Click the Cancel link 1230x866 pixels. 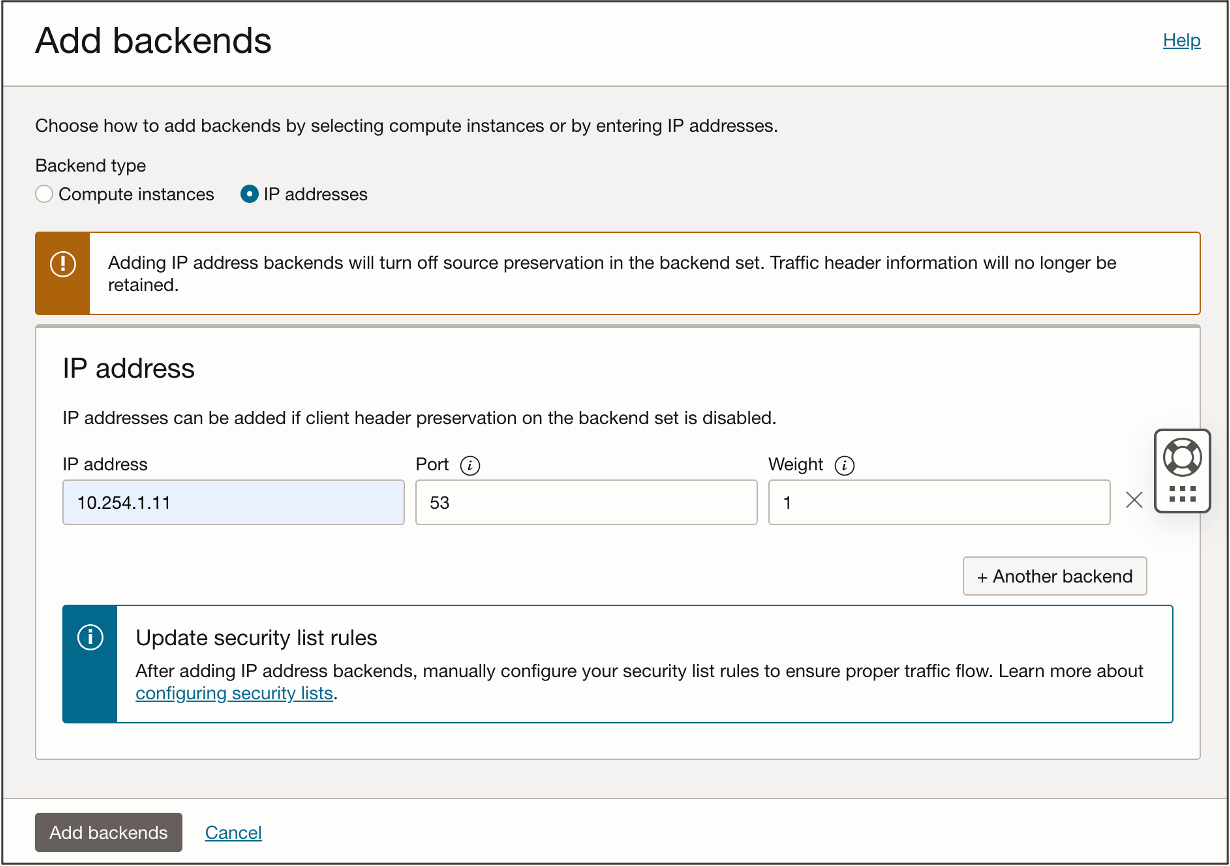click(x=233, y=832)
